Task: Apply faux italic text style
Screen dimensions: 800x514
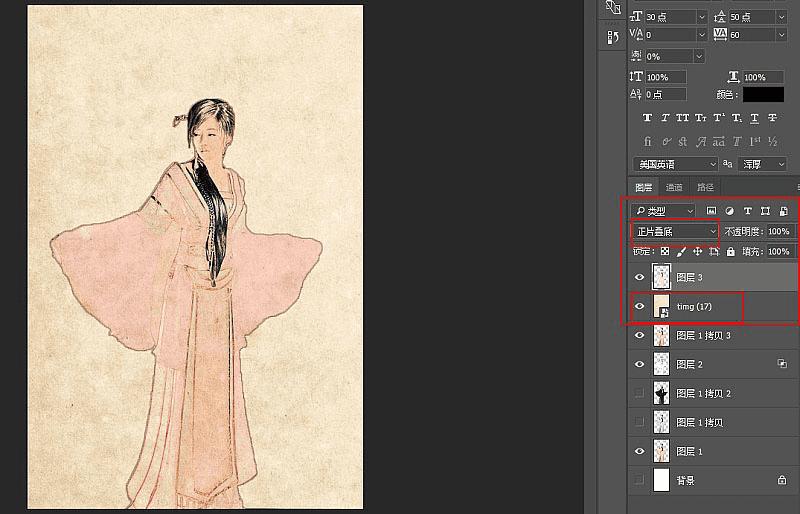Action: (x=665, y=118)
